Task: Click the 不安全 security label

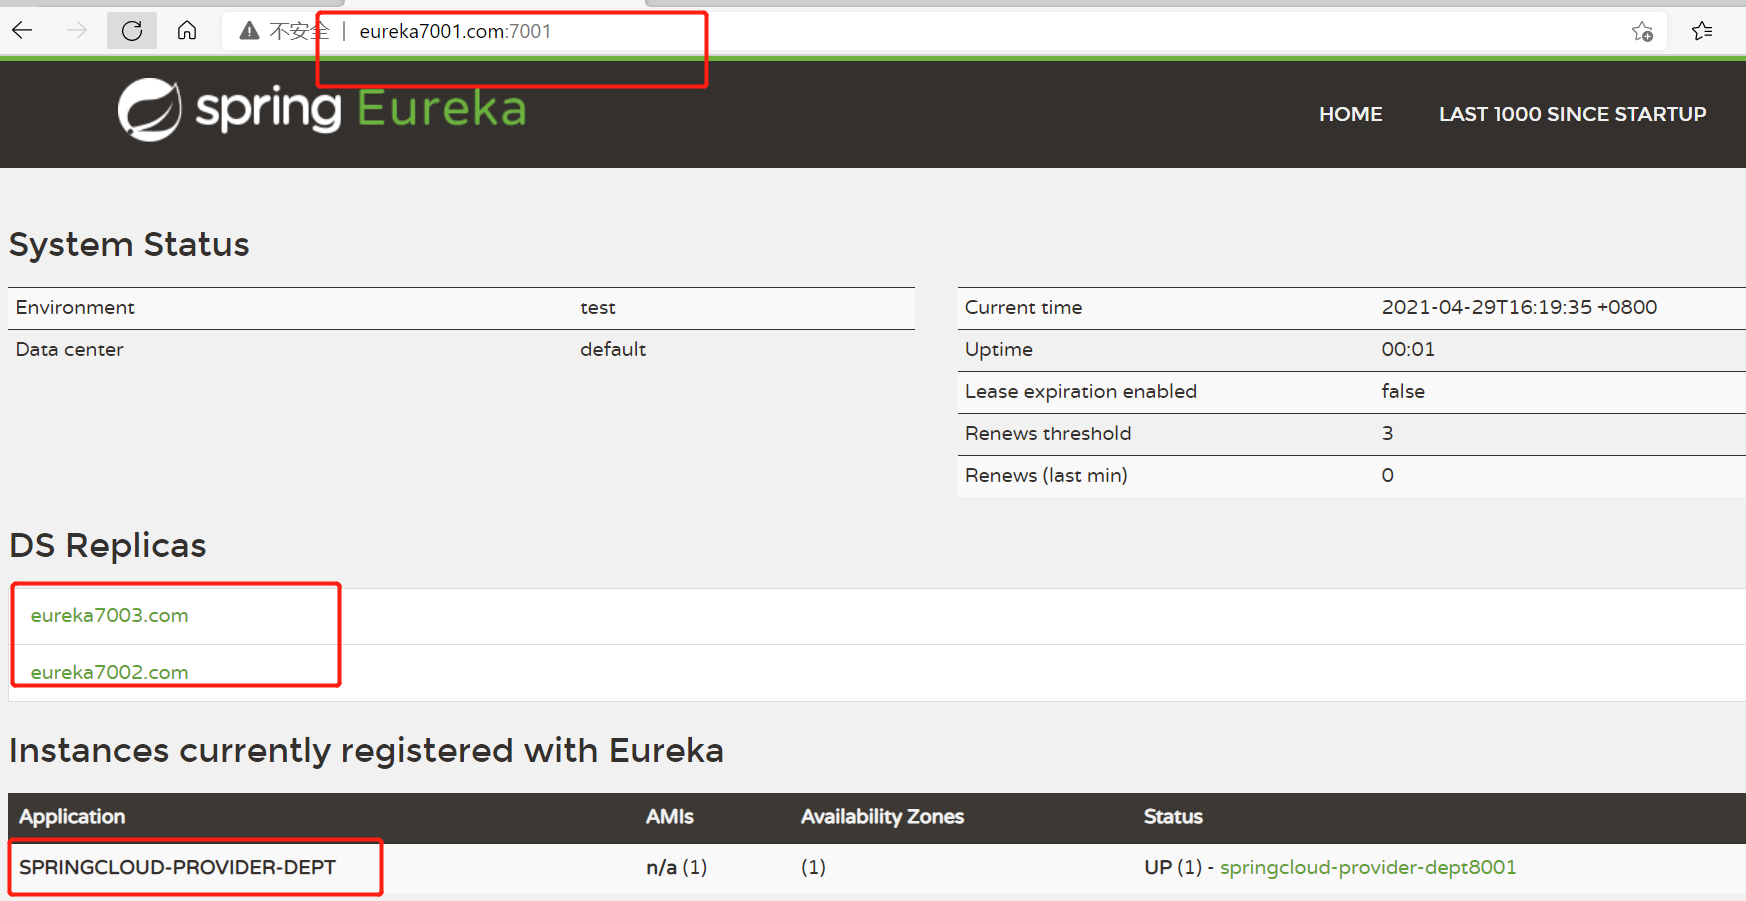Action: 298,31
